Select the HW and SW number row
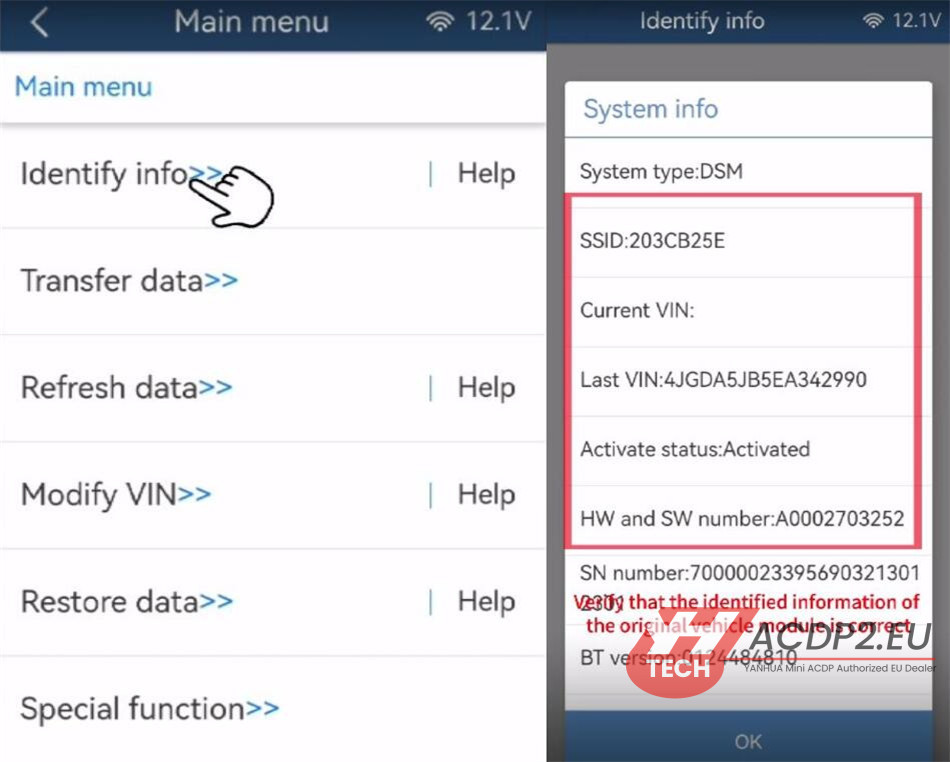The image size is (950, 762). click(741, 519)
